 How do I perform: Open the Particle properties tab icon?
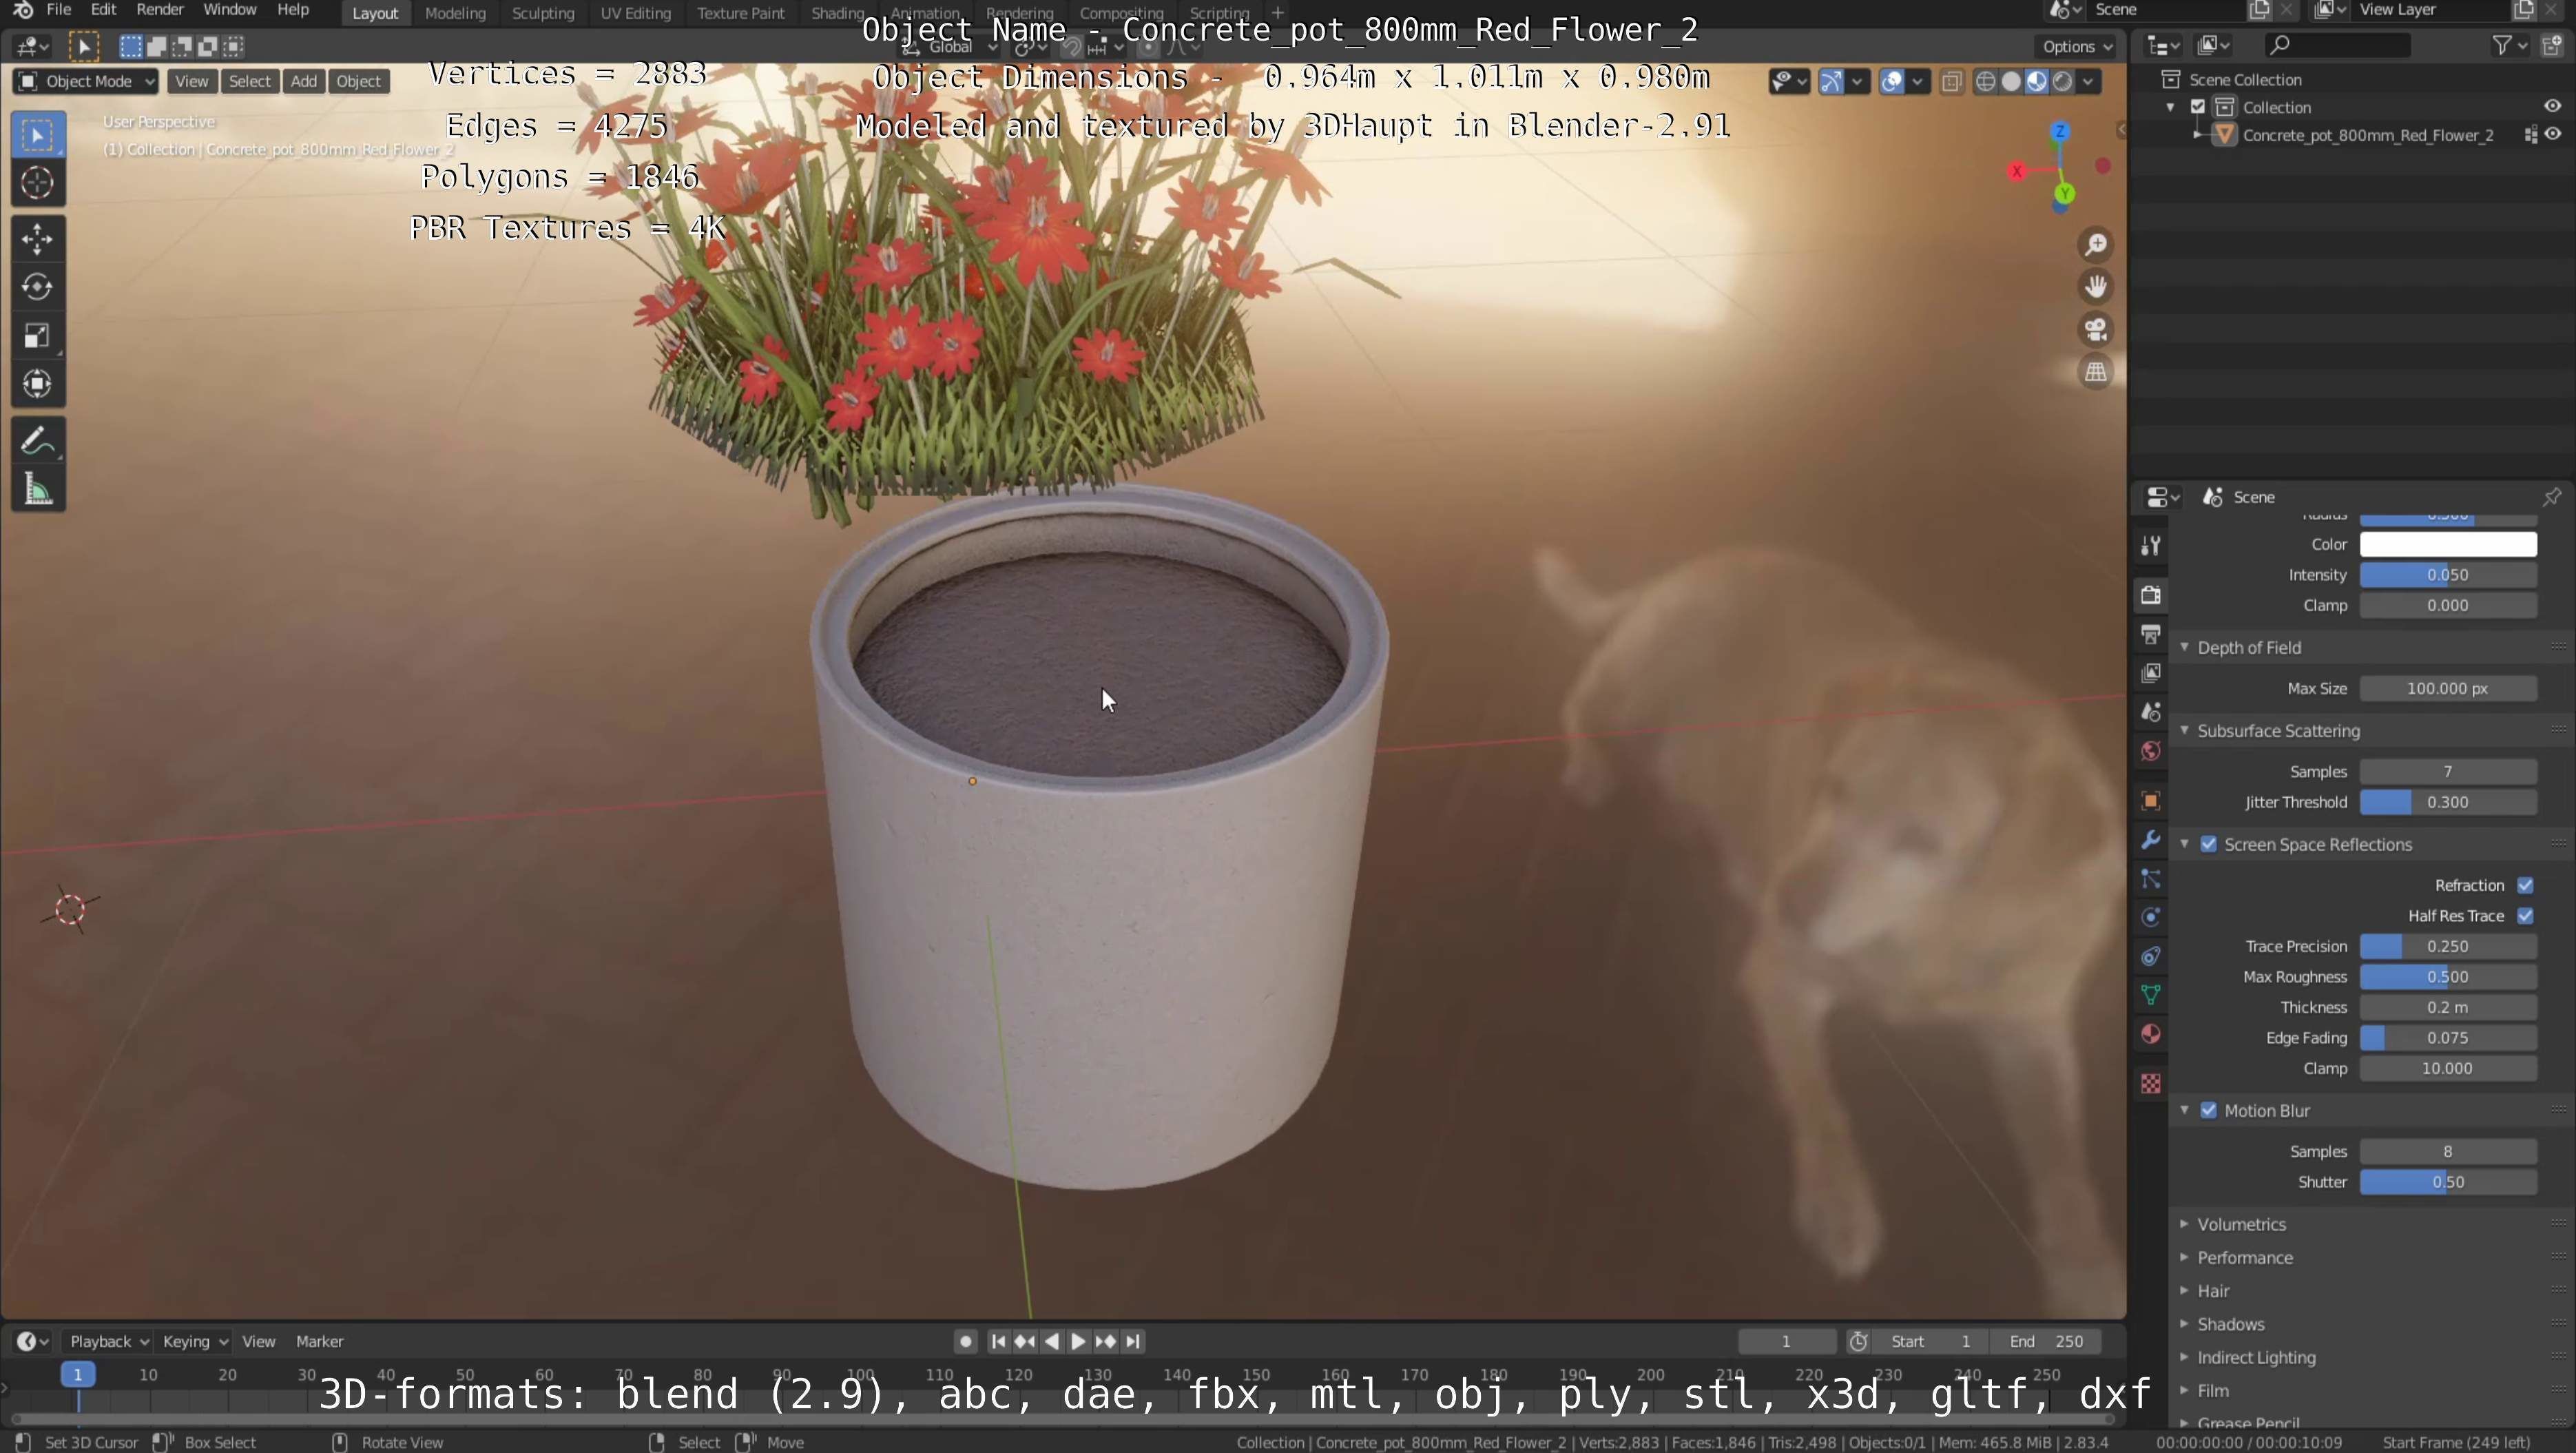coord(2151,879)
